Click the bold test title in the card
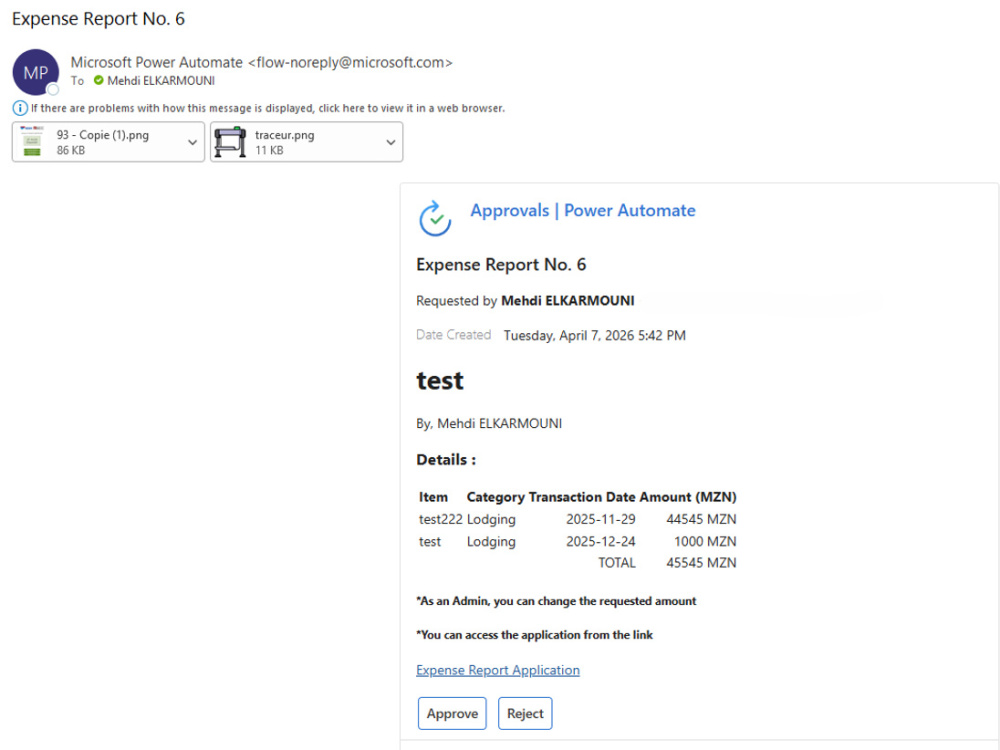This screenshot has height=750, width=1000. tap(440, 381)
